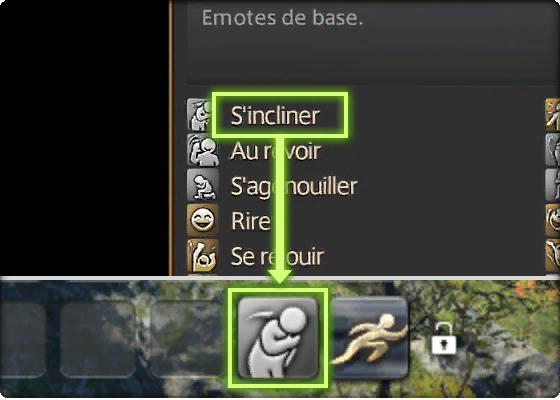The width and height of the screenshot is (560, 400).
Task: Click the S'agenouiller kneeling emote icon
Action: tap(202, 185)
